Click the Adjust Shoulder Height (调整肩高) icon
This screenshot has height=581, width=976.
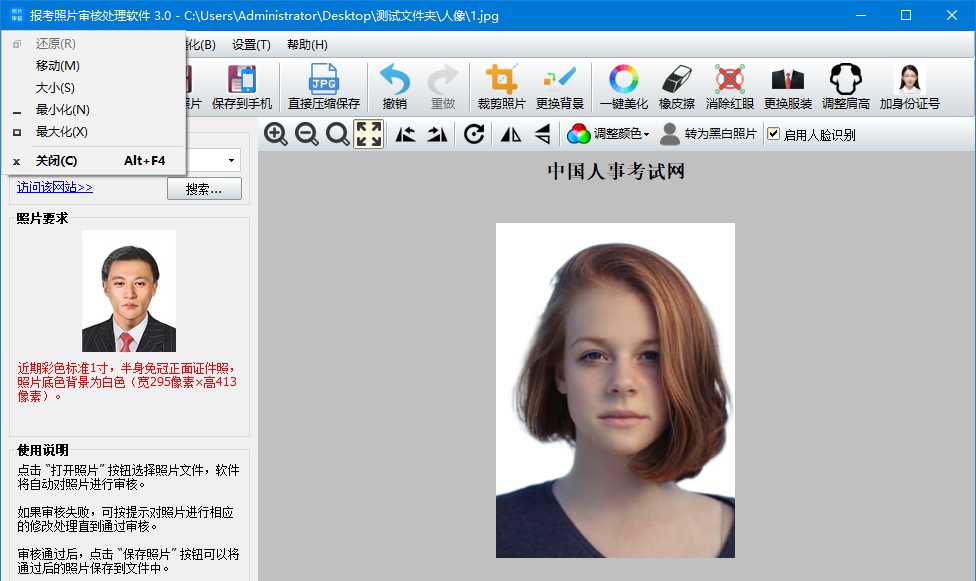click(845, 87)
